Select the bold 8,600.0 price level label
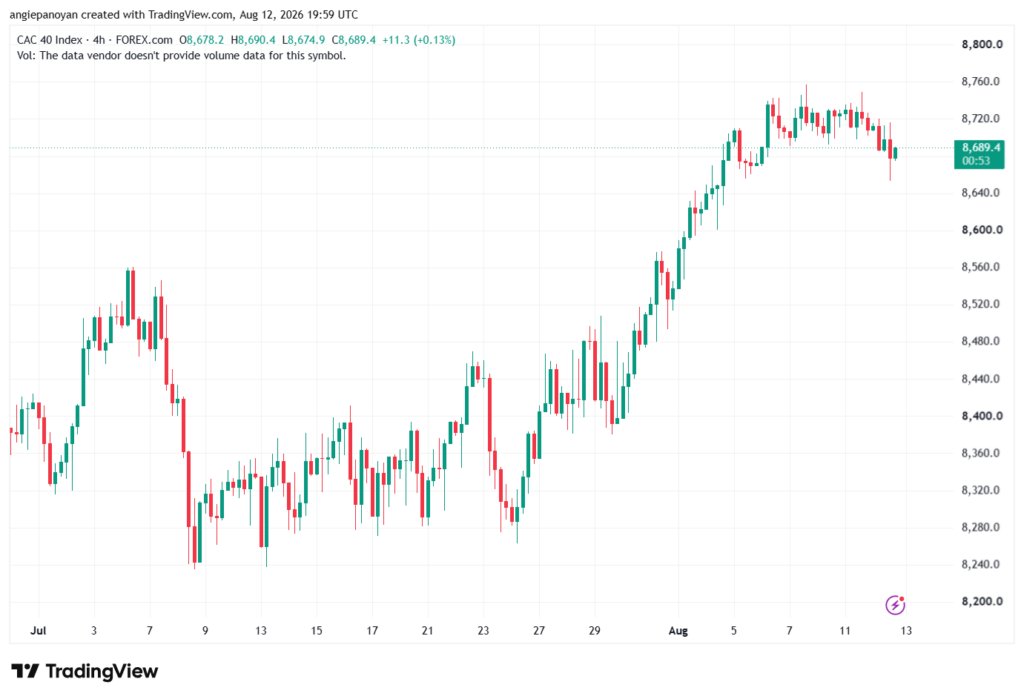The width and height of the screenshot is (1024, 699). [x=982, y=230]
